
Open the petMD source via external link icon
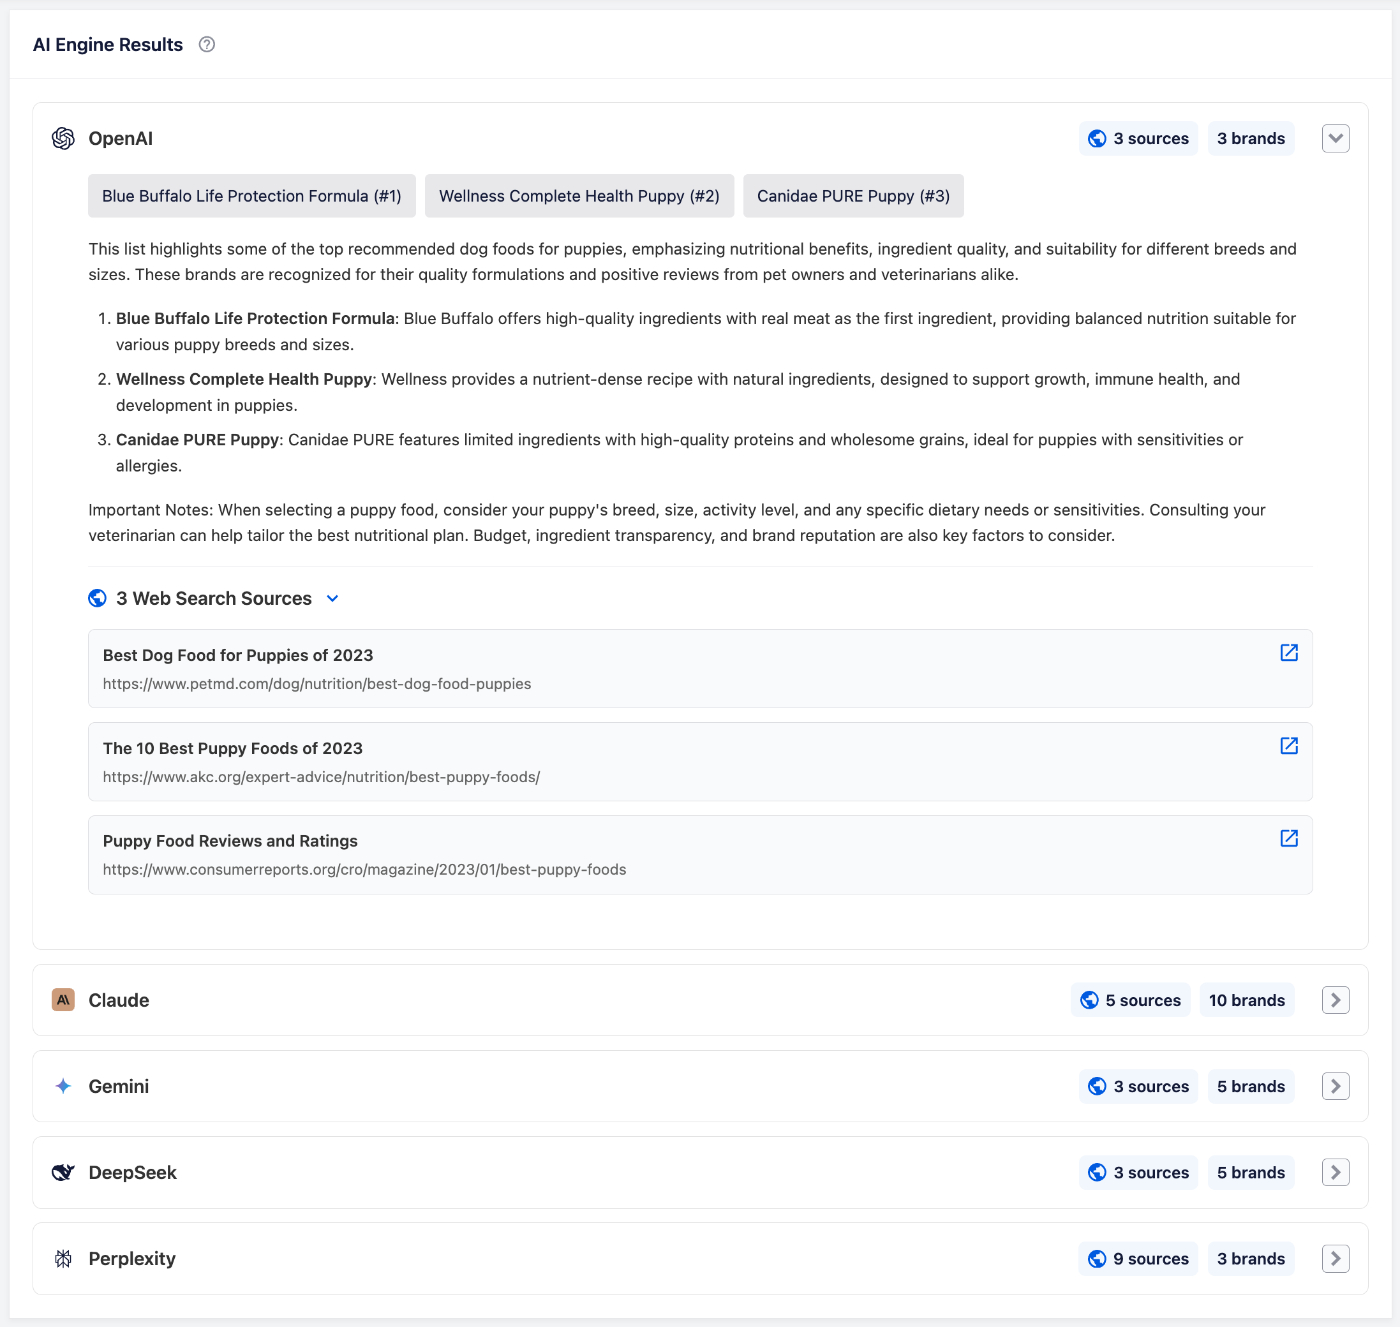1288,652
